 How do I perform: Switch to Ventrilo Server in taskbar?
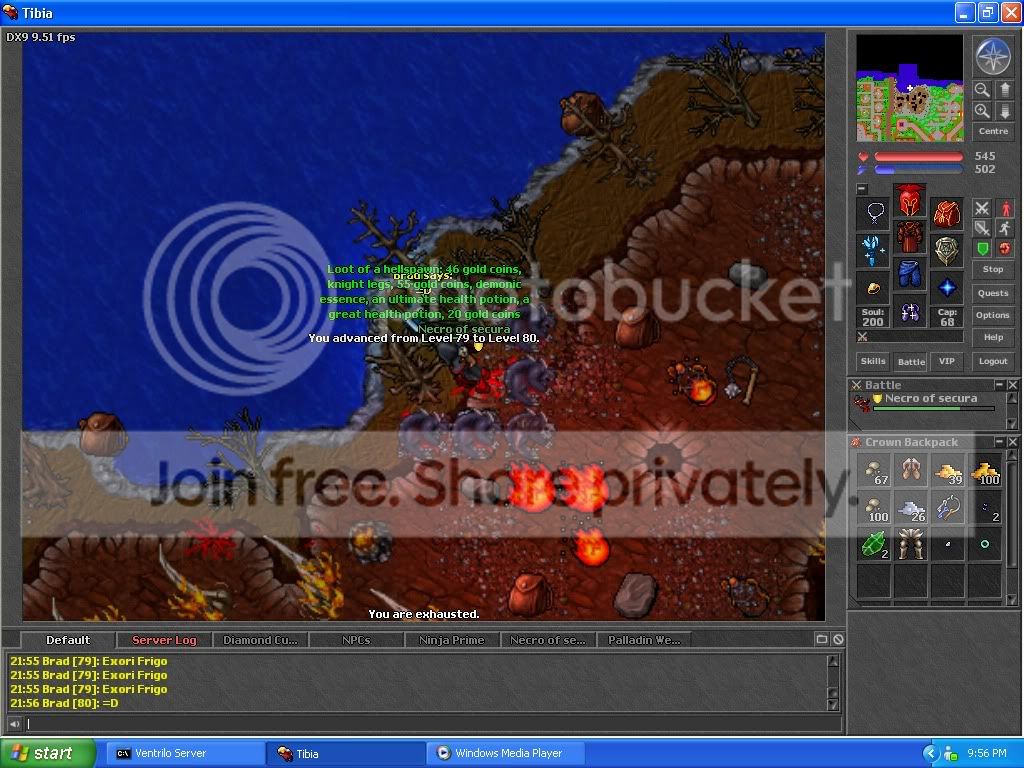click(x=185, y=754)
